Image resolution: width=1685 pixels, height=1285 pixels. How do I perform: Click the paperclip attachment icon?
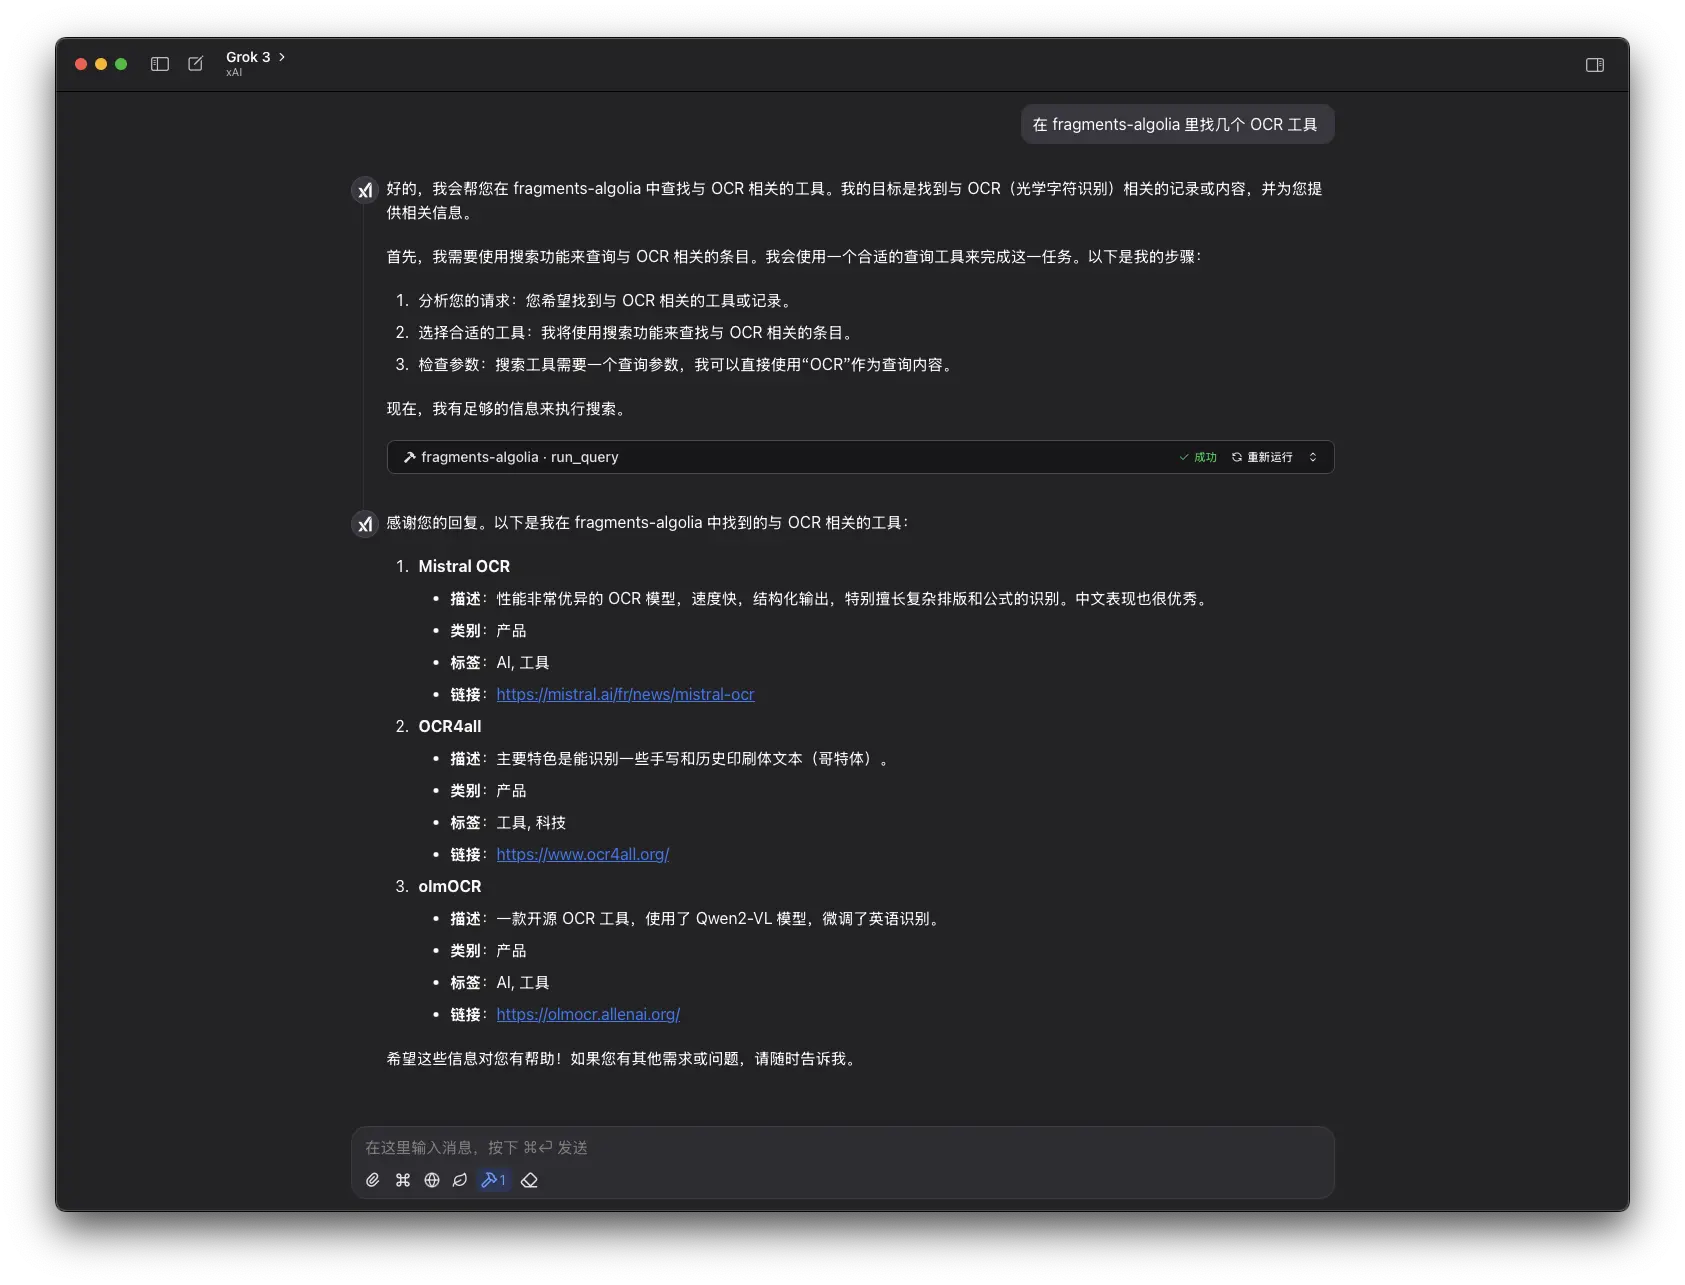tap(373, 1180)
